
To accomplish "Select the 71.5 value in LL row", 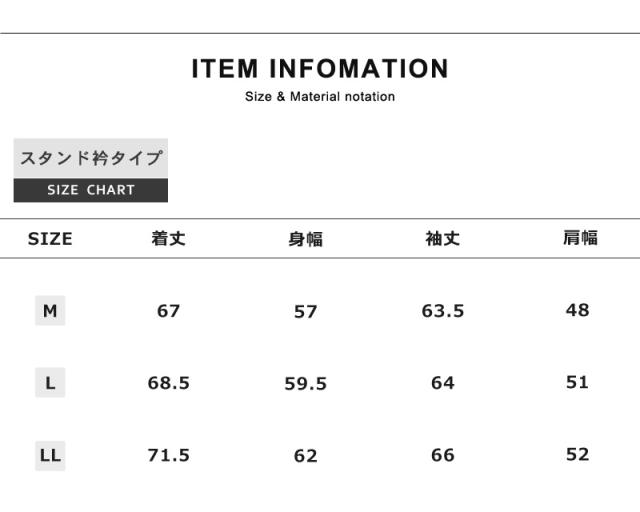I will (168, 456).
